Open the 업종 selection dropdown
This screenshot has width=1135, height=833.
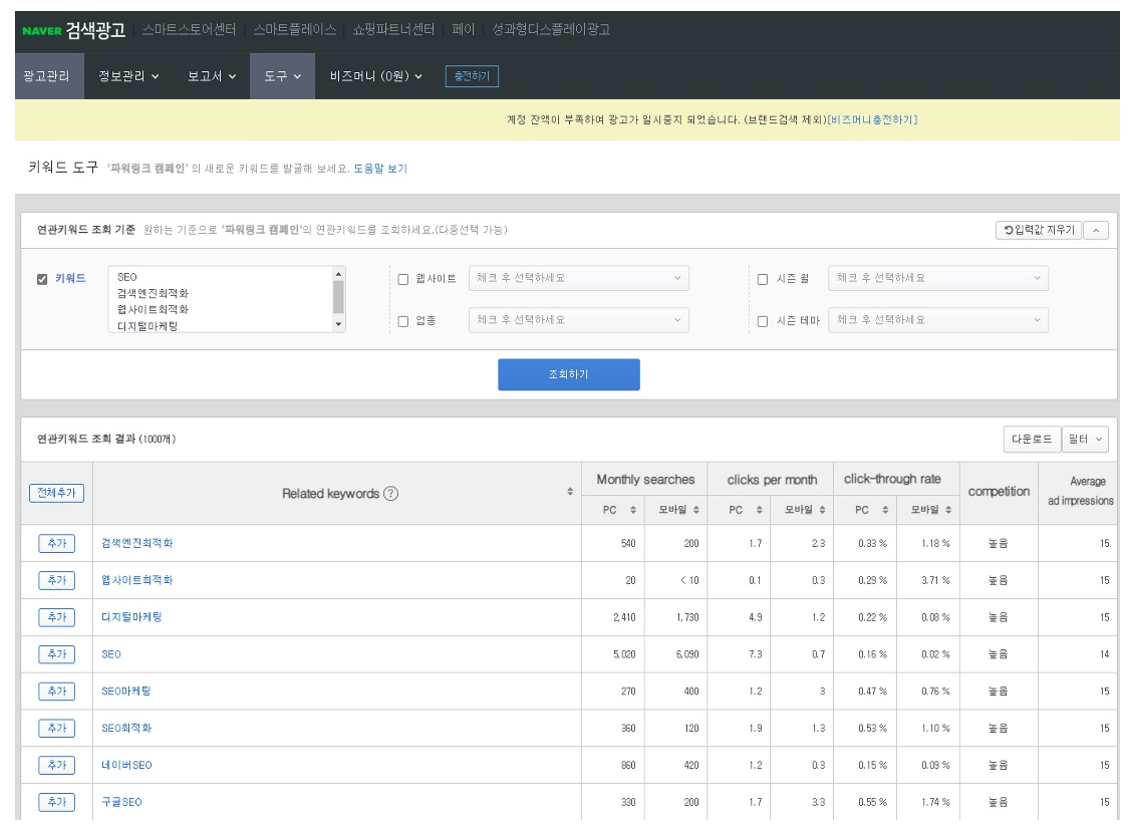[578, 320]
